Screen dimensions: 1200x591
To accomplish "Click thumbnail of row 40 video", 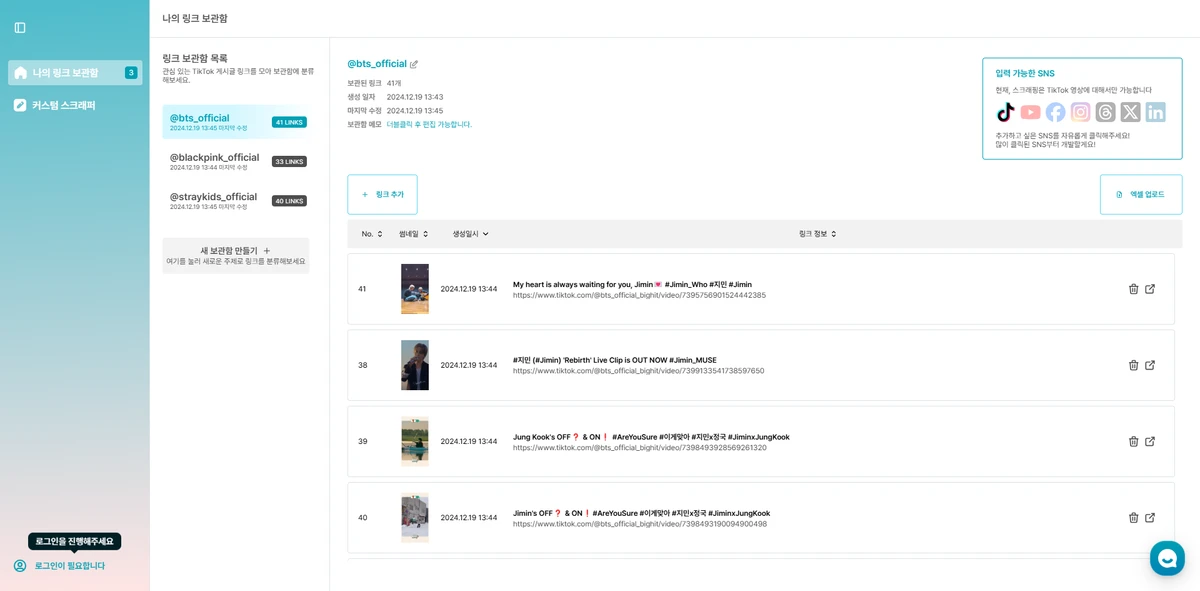I will (415, 517).
